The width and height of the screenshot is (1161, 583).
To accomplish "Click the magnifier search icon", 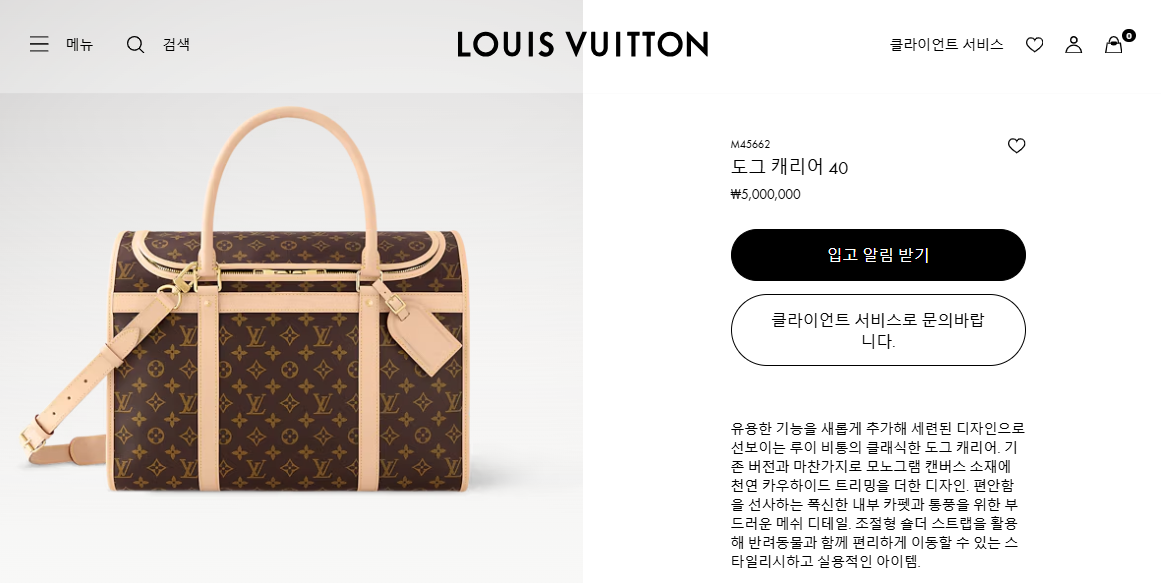I will [135, 44].
